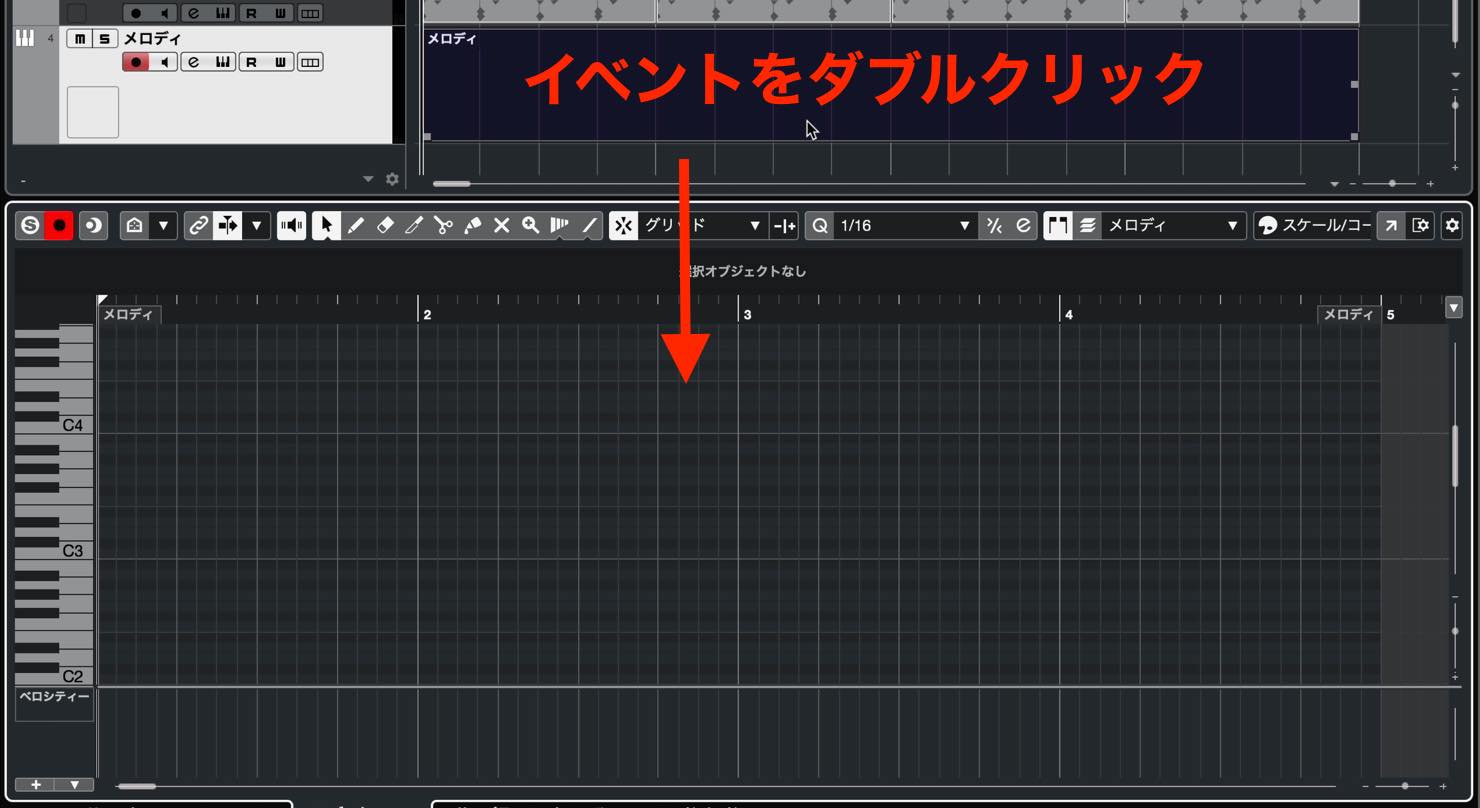This screenshot has height=808, width=1480.
Task: Select the Trim tool
Action: click(414, 226)
